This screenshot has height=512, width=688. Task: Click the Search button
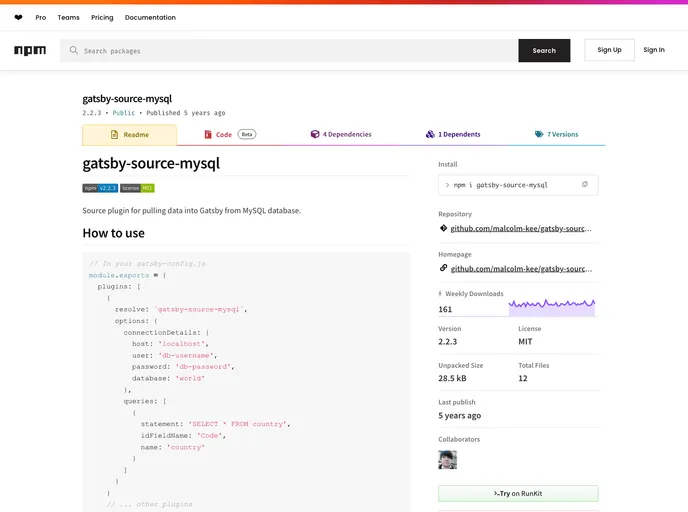(544, 50)
